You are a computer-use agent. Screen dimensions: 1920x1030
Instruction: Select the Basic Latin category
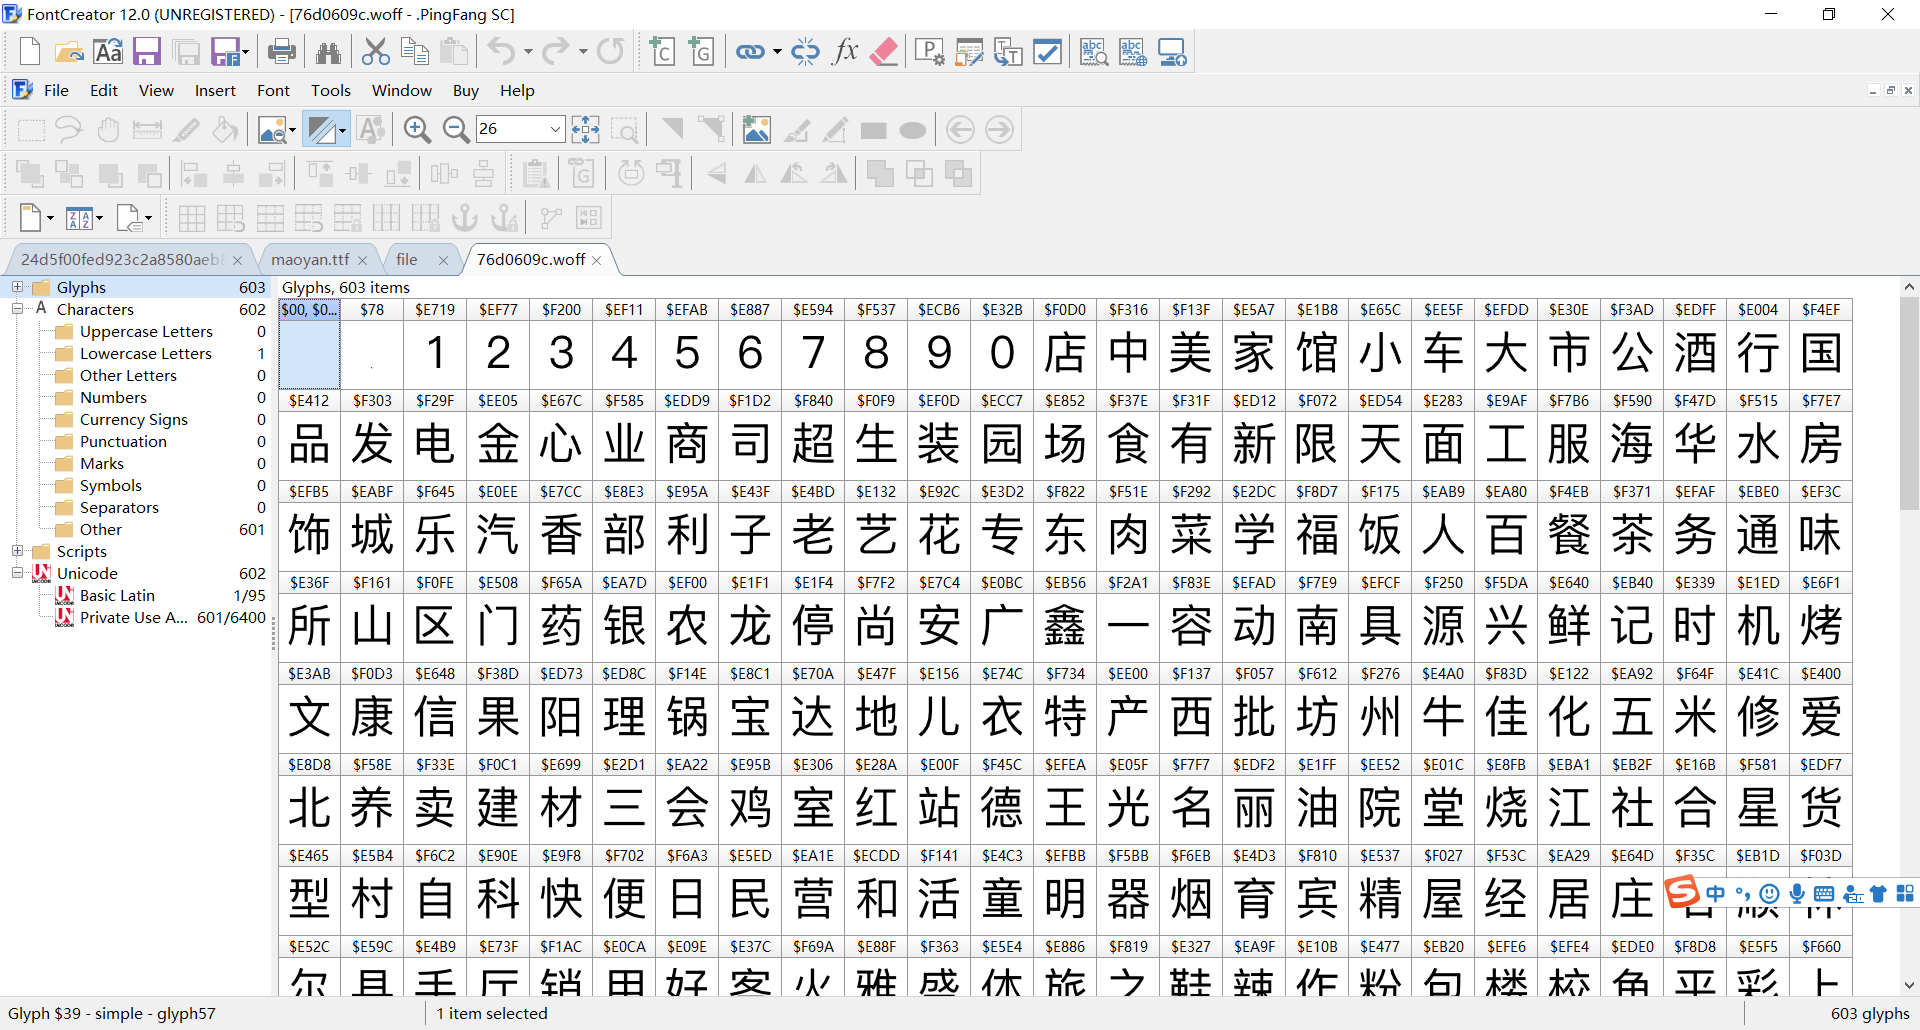click(117, 595)
